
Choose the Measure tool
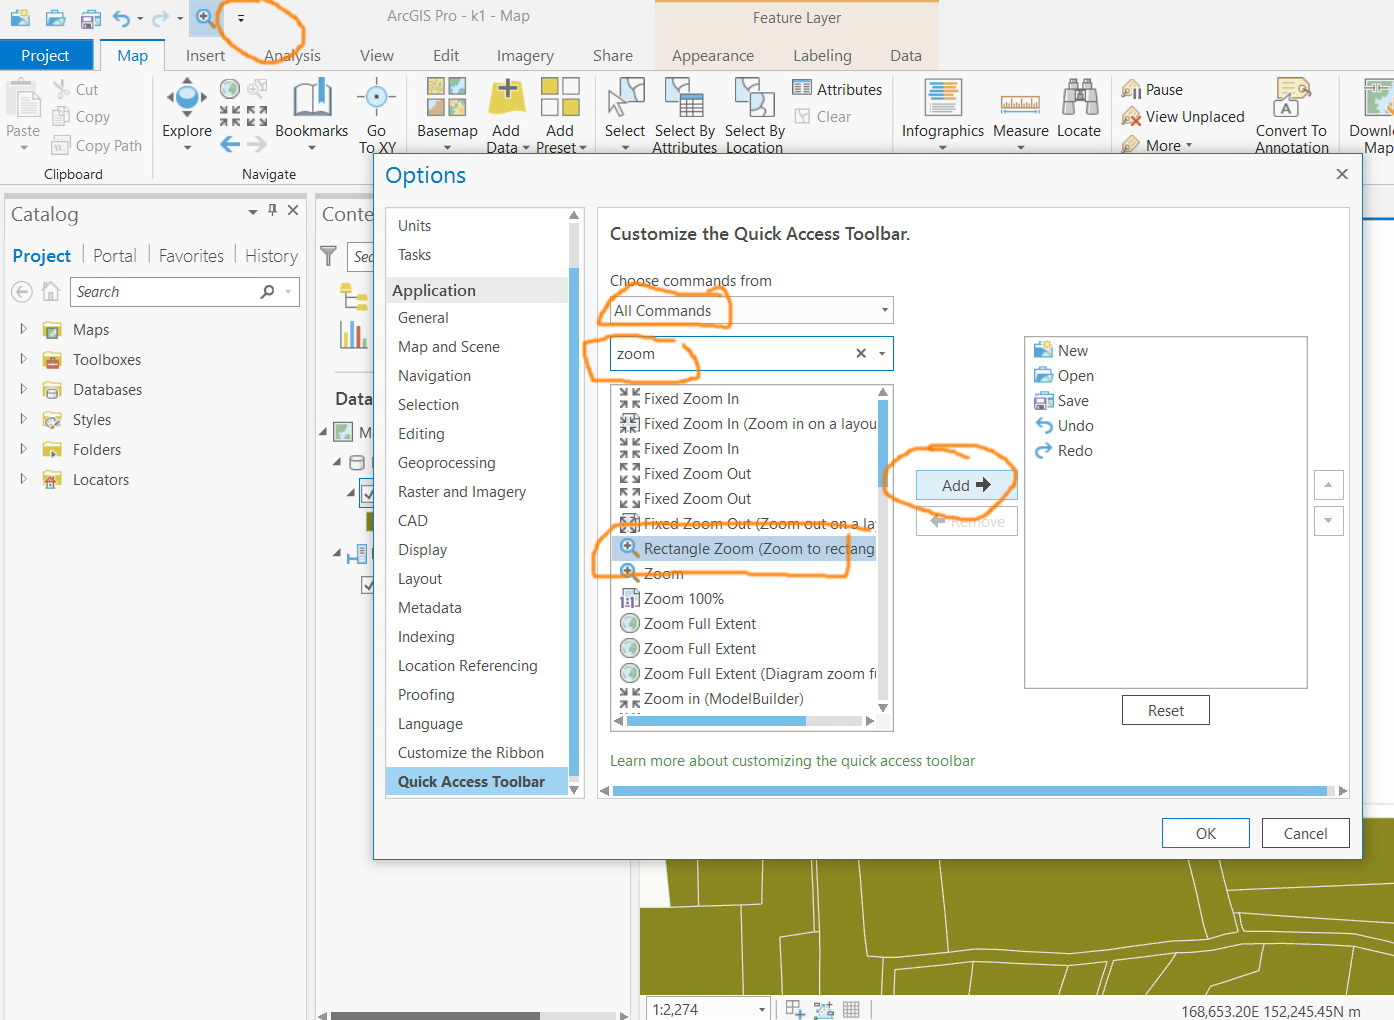1021,116
